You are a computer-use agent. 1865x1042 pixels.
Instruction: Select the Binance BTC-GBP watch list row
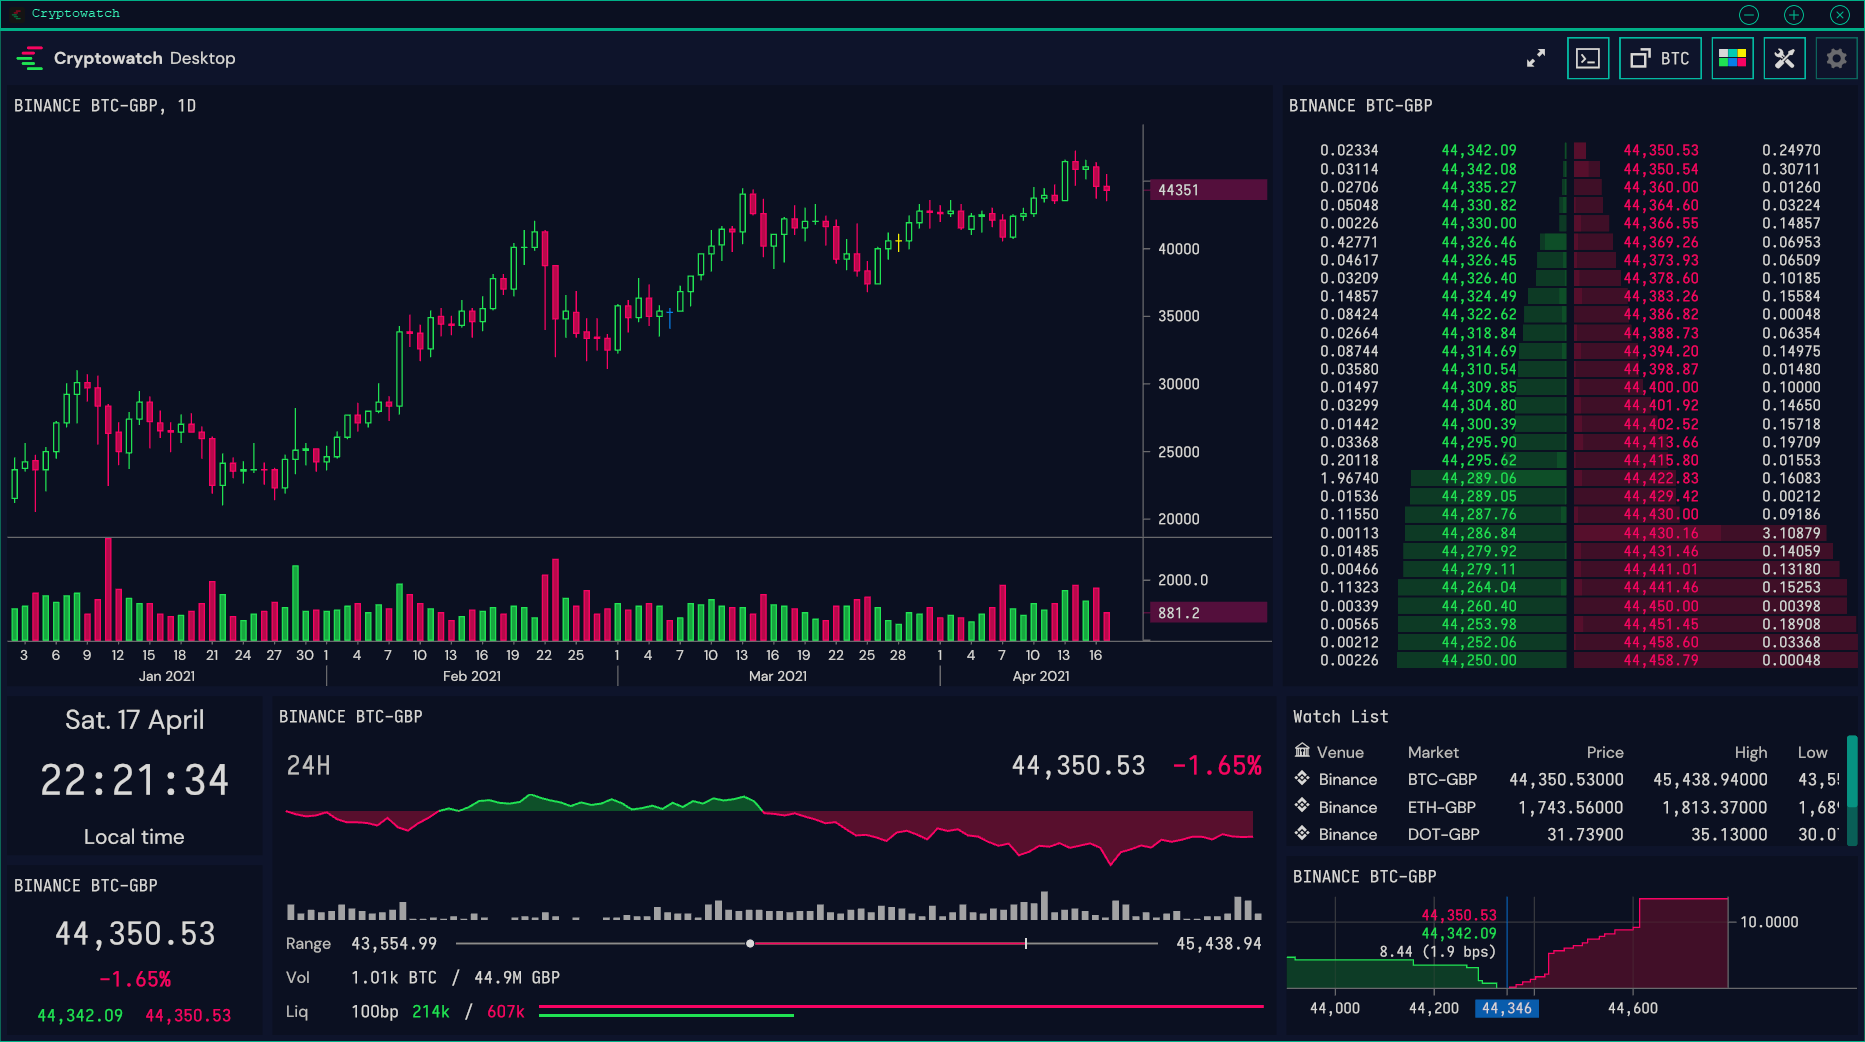pos(1566,779)
